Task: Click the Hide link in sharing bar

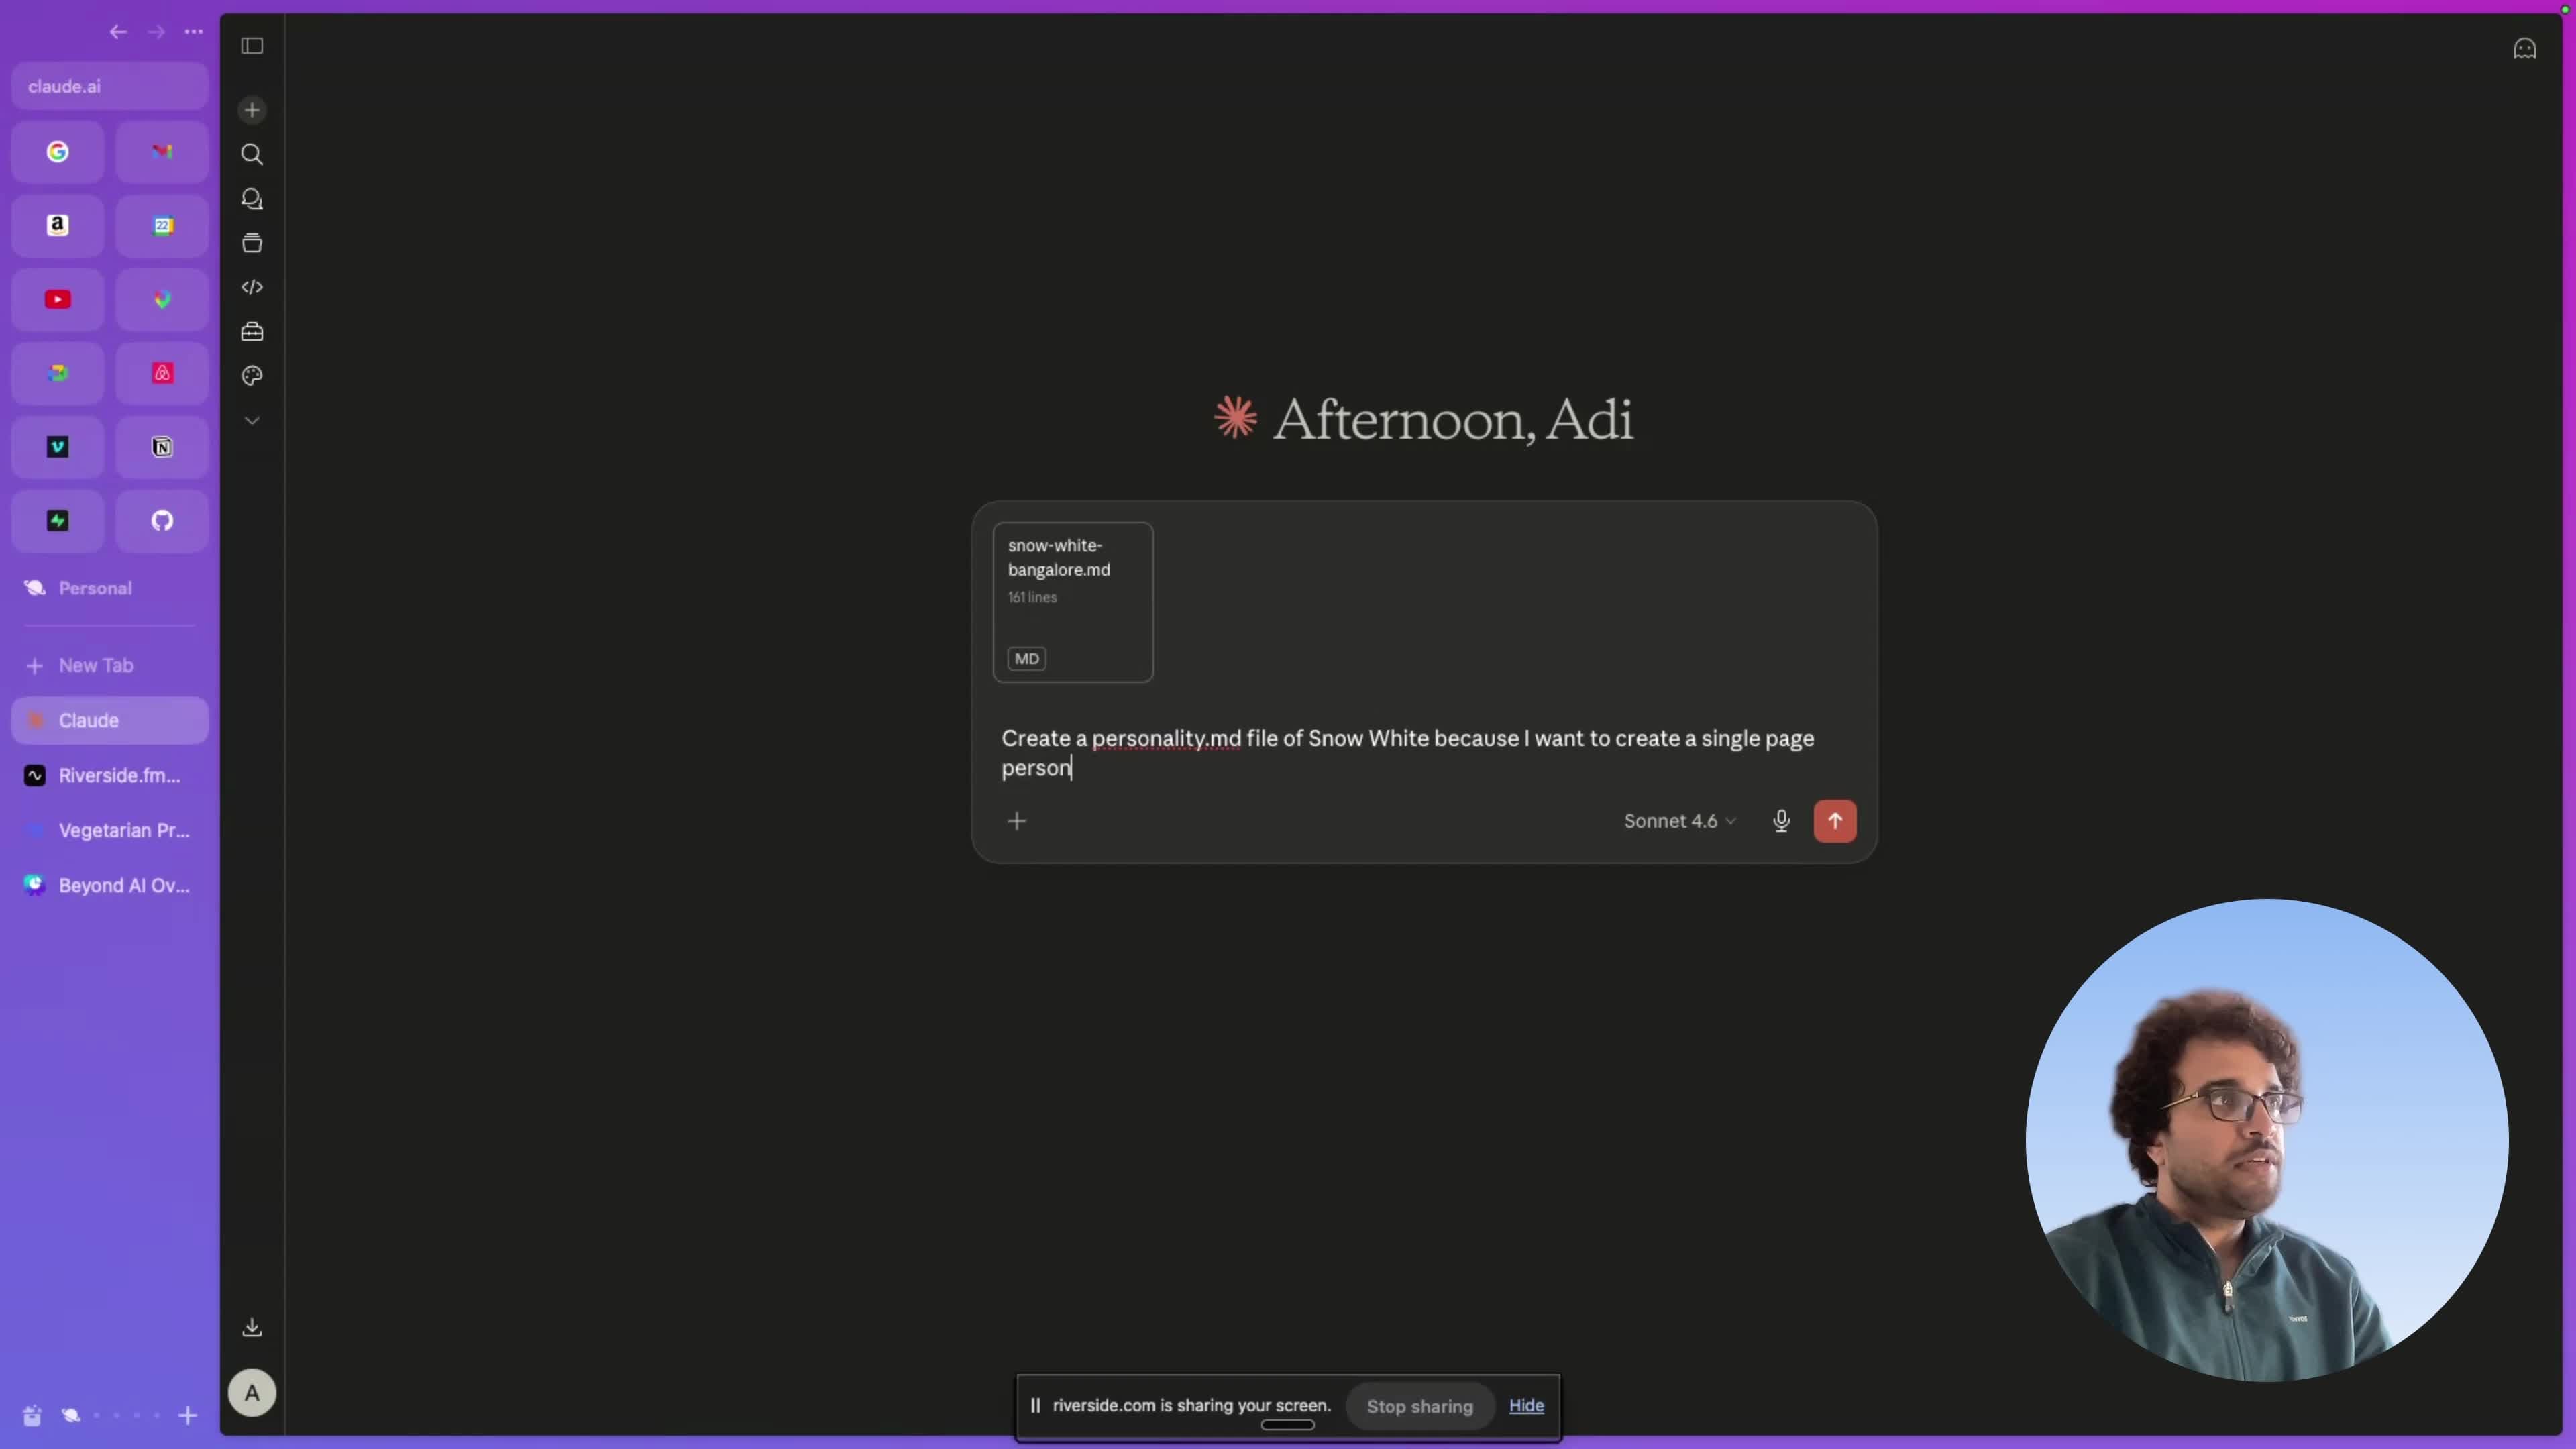Action: pyautogui.click(x=1526, y=1405)
